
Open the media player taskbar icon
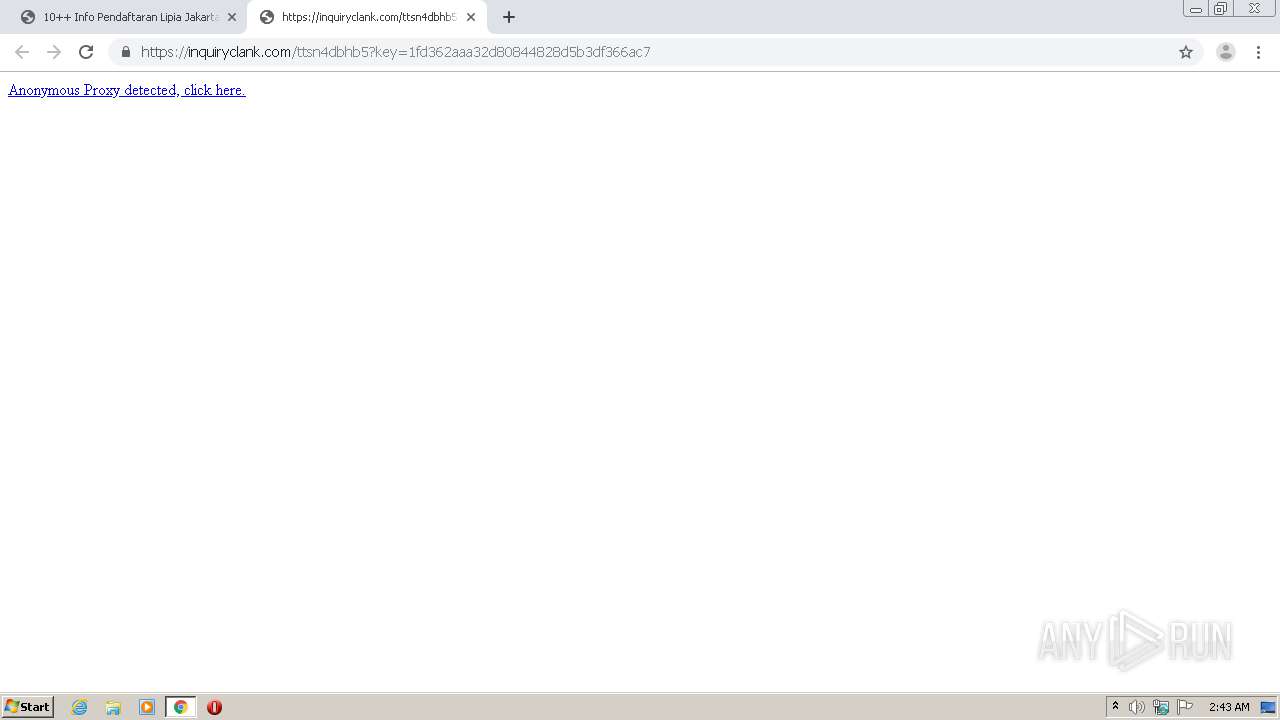pyautogui.click(x=147, y=707)
